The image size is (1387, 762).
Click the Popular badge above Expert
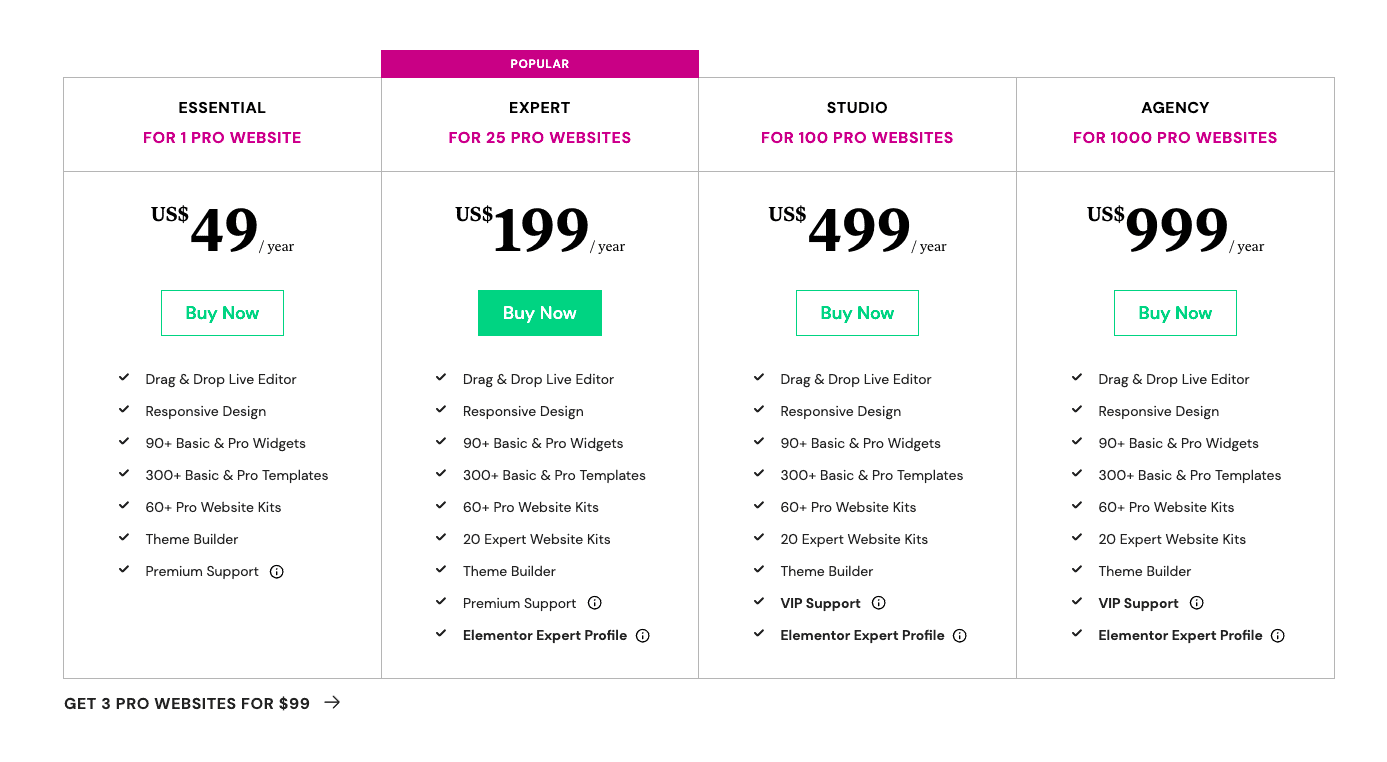click(540, 64)
